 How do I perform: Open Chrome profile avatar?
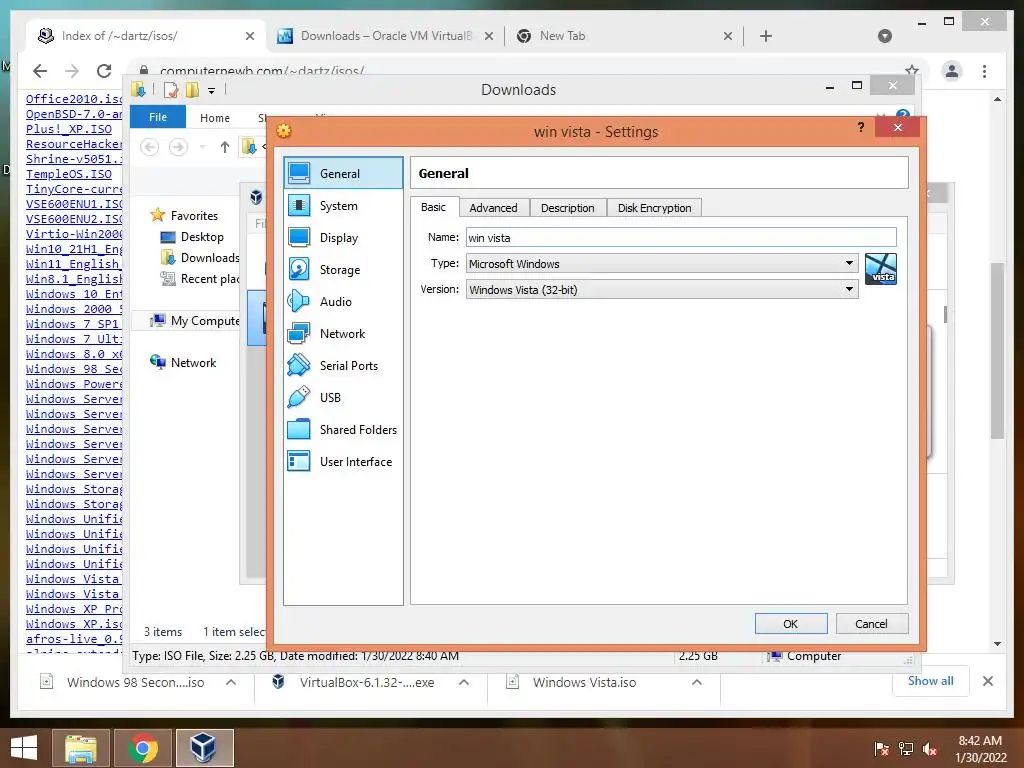952,71
